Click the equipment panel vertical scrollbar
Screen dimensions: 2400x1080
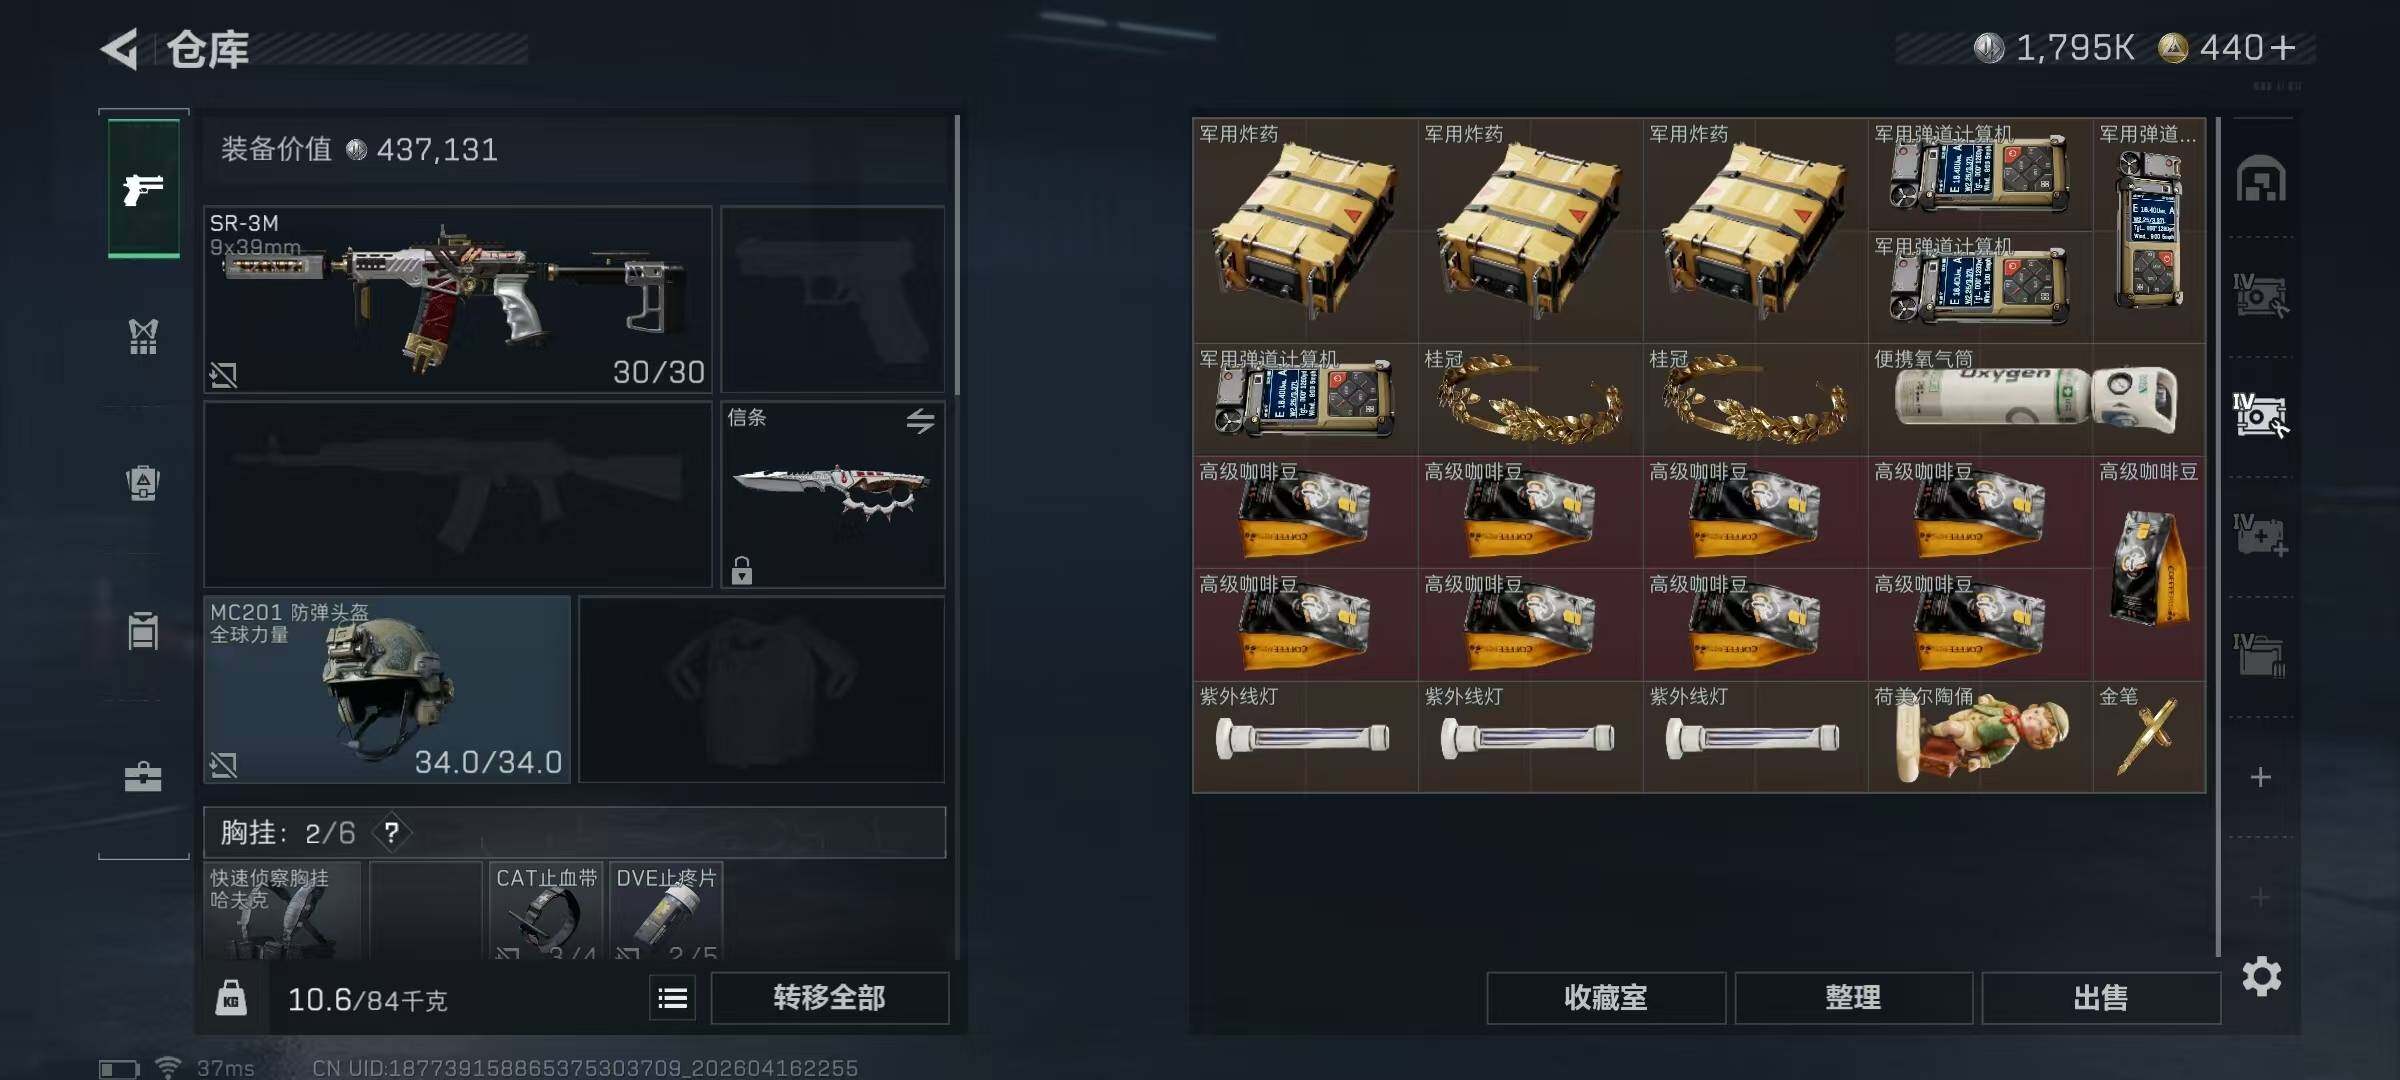pyautogui.click(x=957, y=255)
